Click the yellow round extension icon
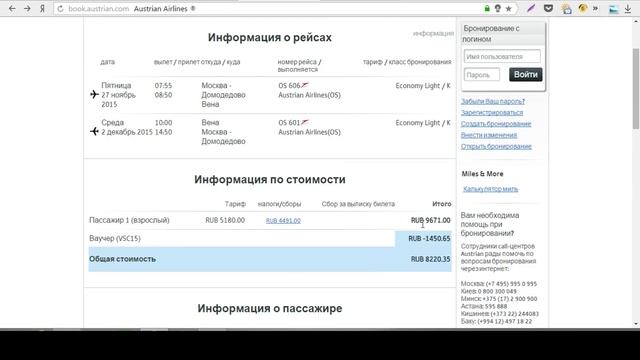 (583, 8)
